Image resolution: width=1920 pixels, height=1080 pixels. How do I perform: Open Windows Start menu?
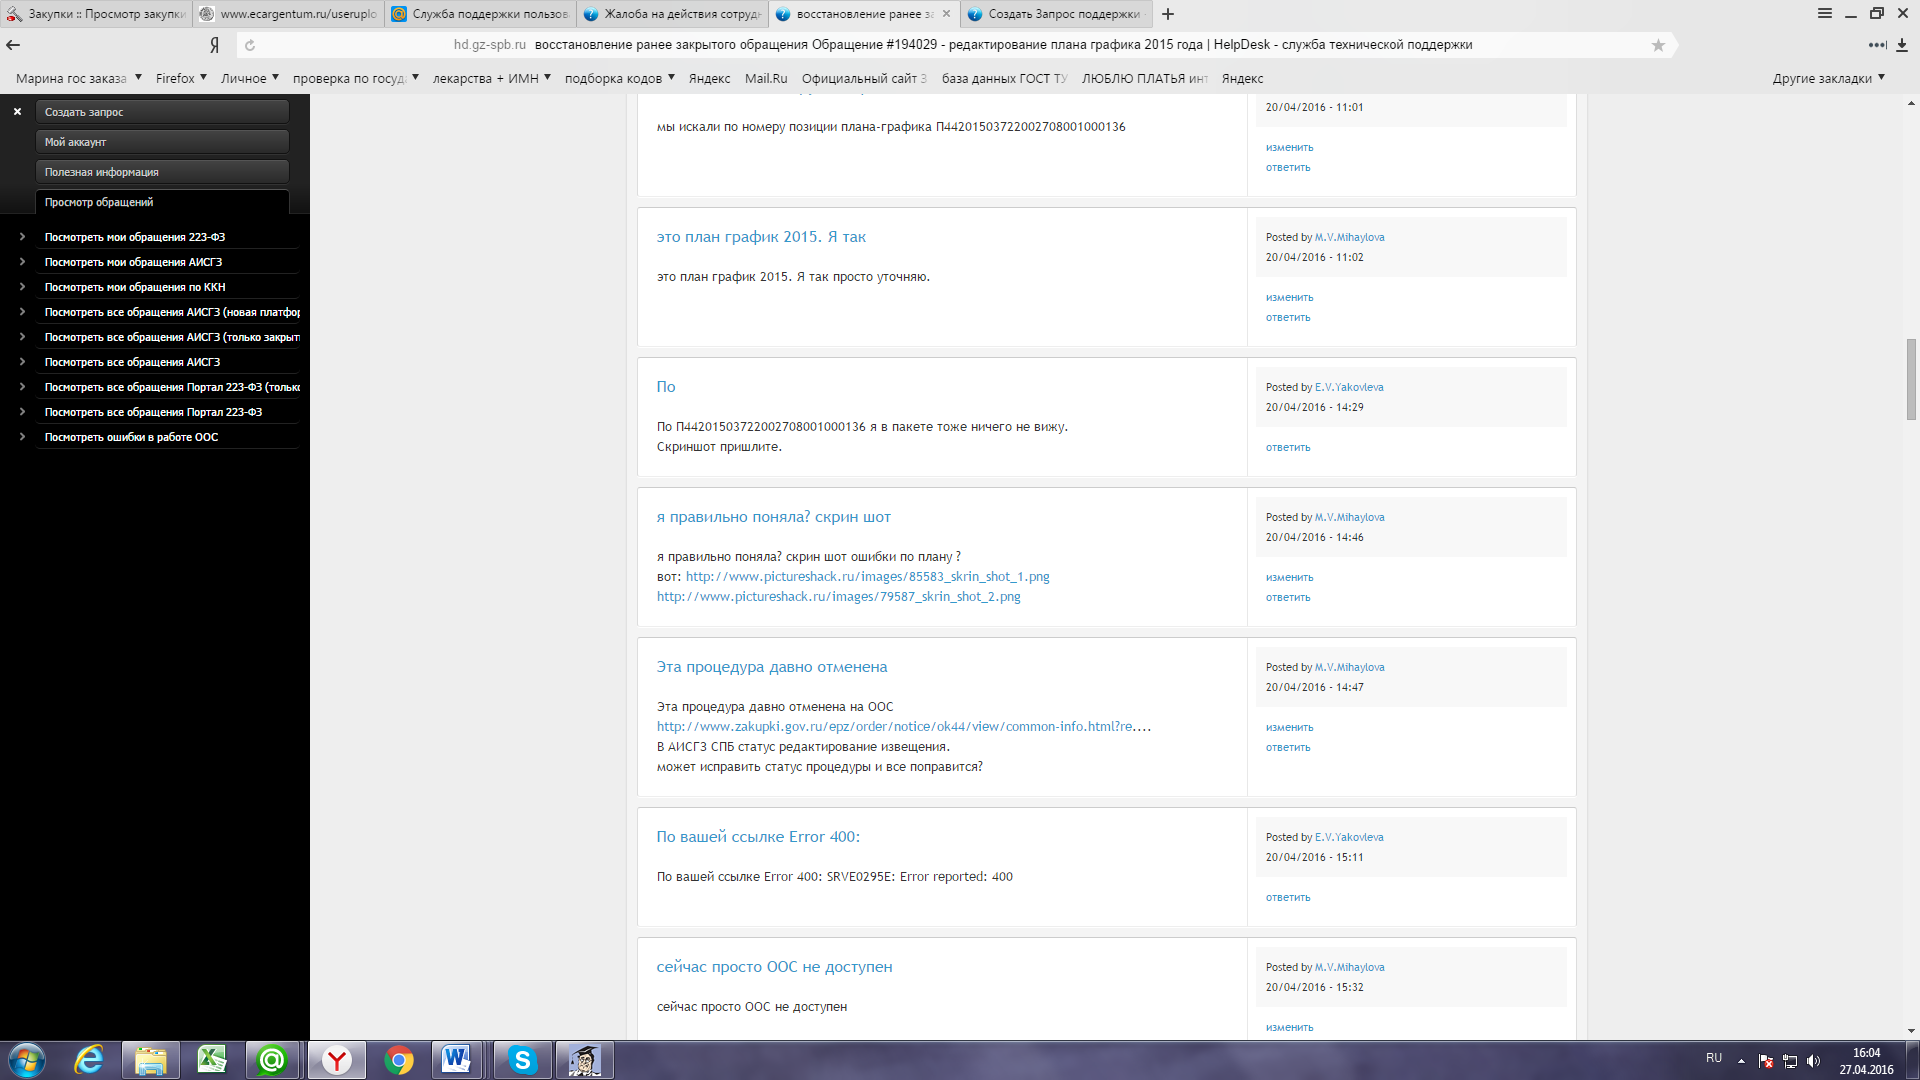pyautogui.click(x=27, y=1060)
